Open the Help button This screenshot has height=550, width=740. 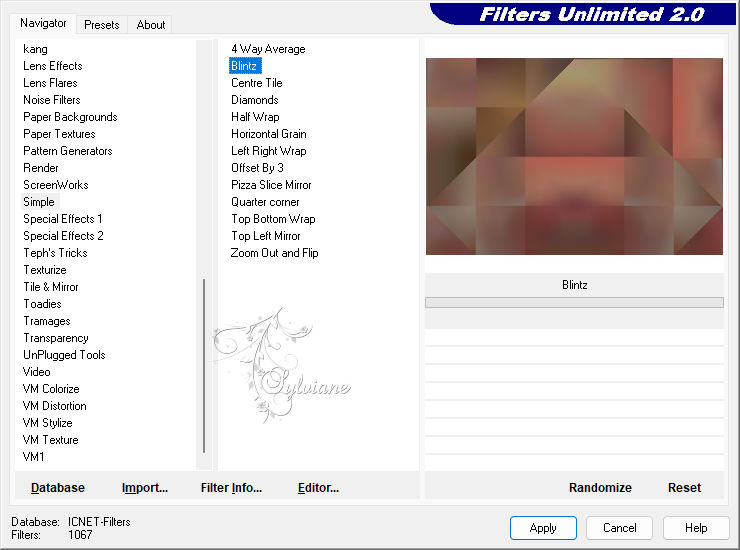pyautogui.click(x=696, y=527)
